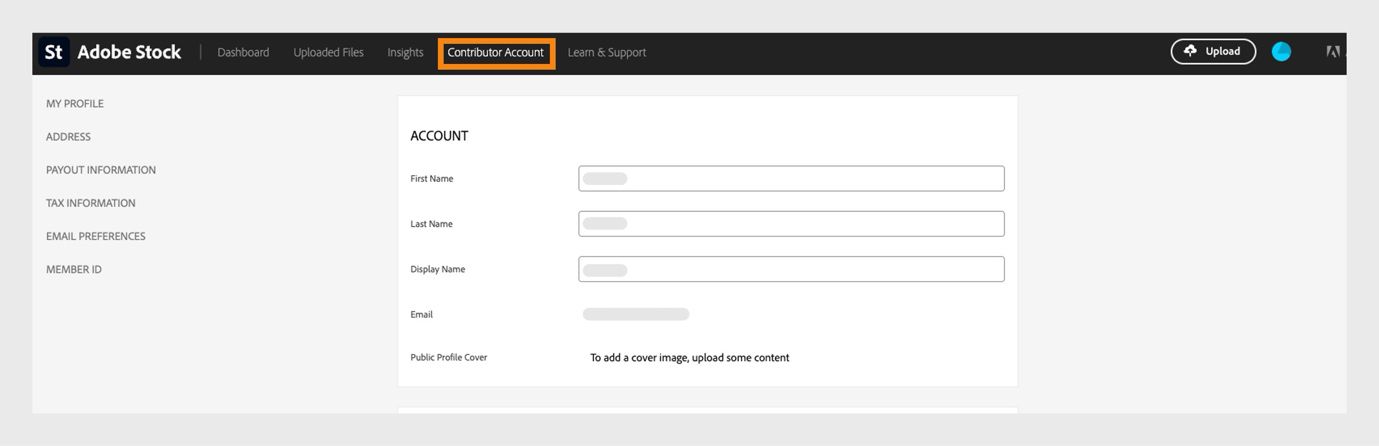Viewport: 1379px width, 446px height.
Task: Click the Public Profile Cover label
Action: tap(449, 357)
